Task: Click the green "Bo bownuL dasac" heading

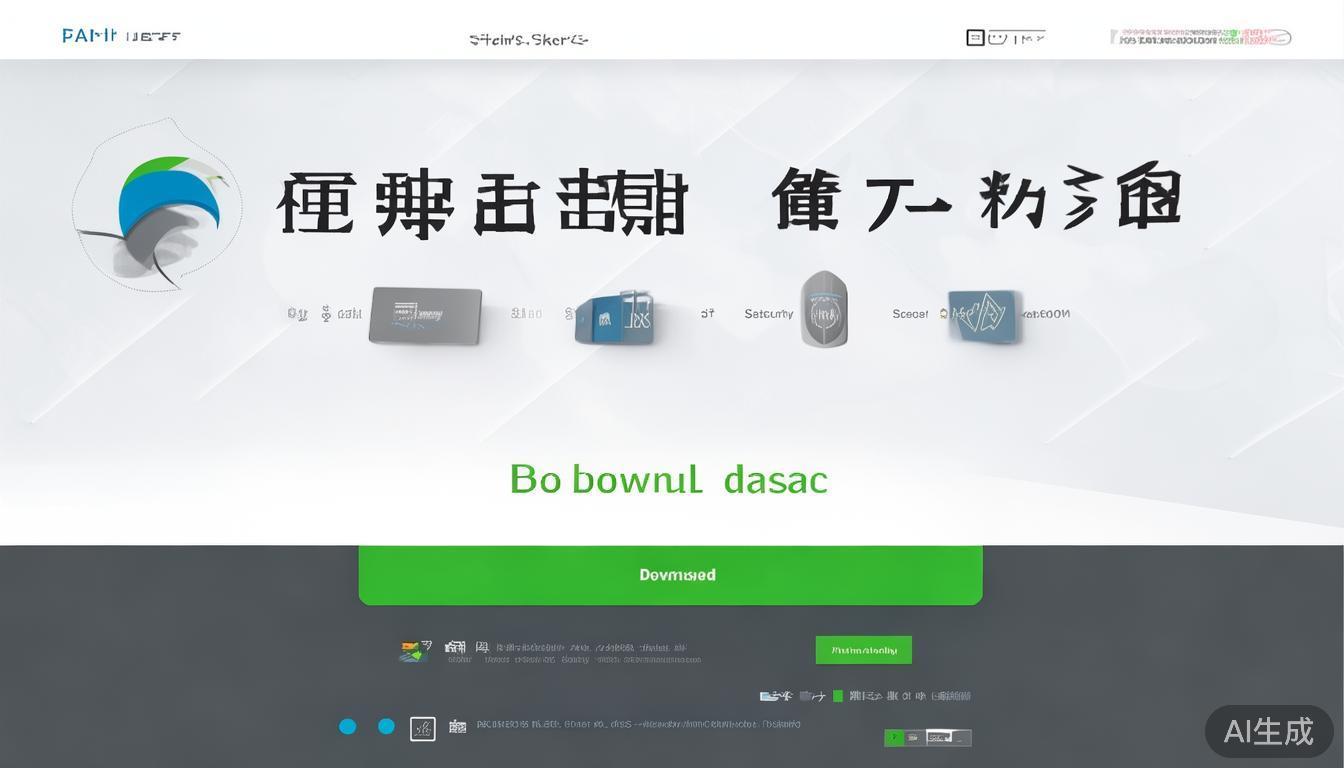Action: (x=668, y=480)
